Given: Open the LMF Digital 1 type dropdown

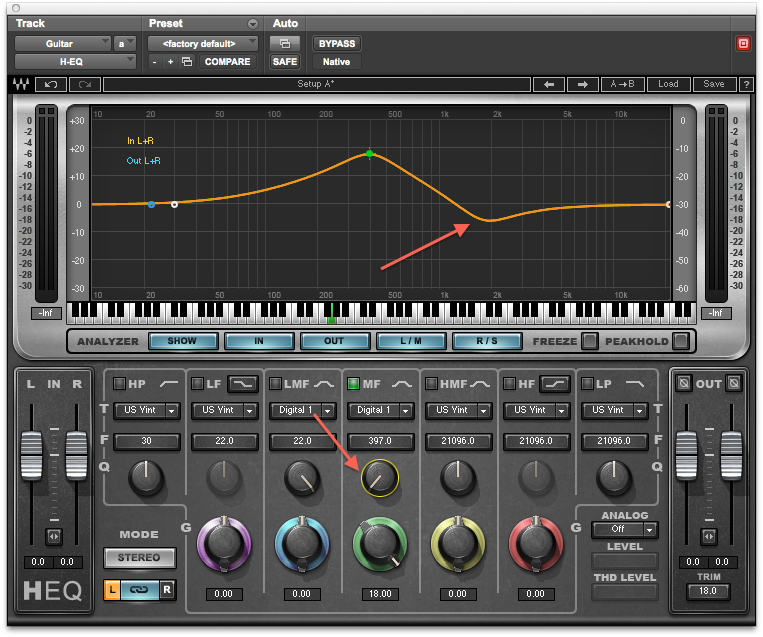Looking at the screenshot, I should tap(302, 411).
